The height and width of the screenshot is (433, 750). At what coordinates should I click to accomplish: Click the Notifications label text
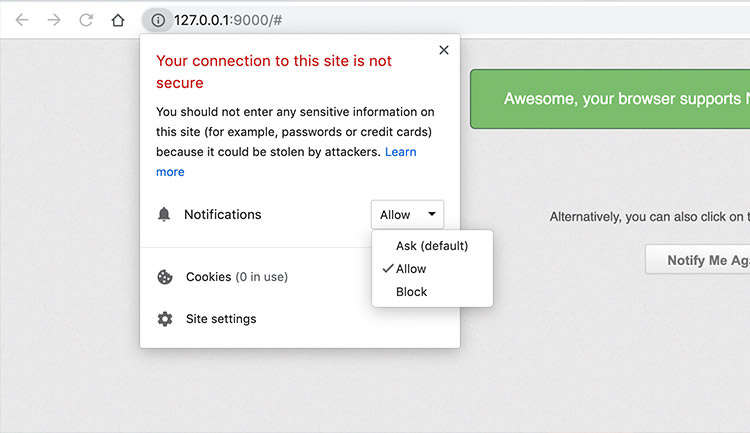pyautogui.click(x=223, y=214)
